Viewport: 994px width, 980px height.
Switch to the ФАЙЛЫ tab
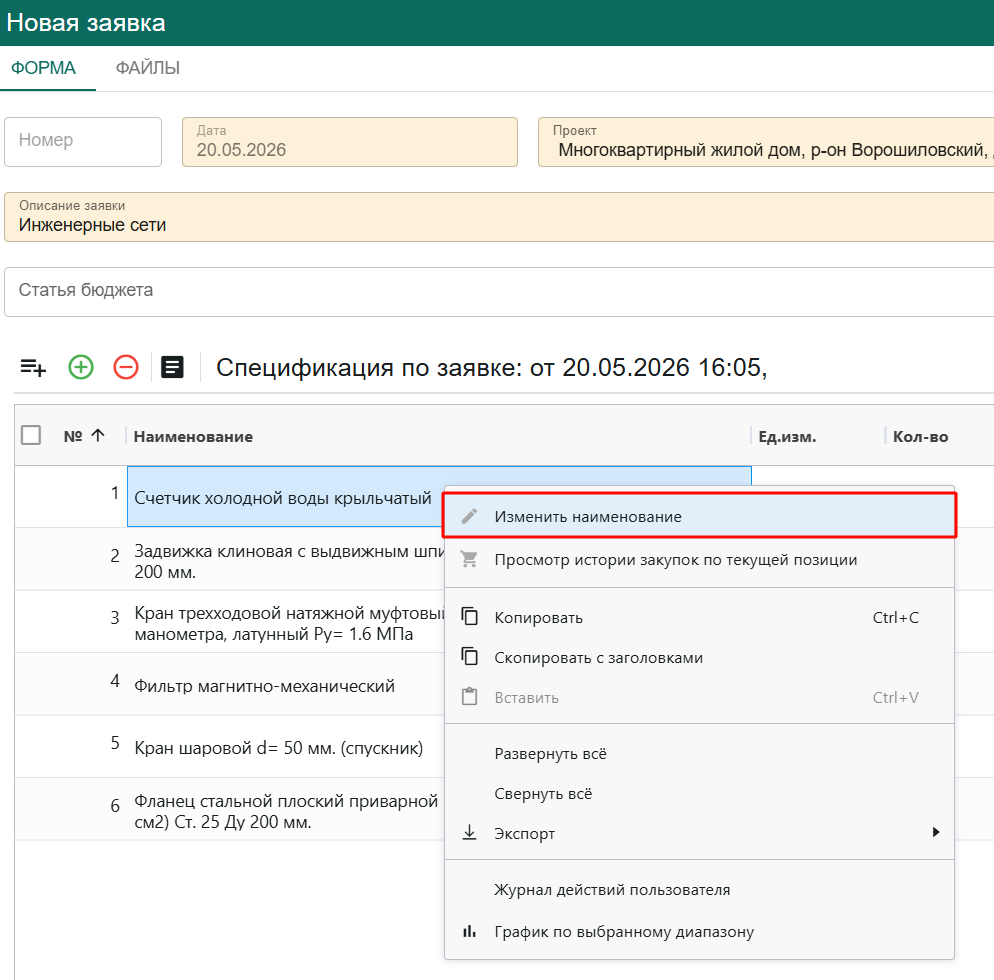point(148,68)
